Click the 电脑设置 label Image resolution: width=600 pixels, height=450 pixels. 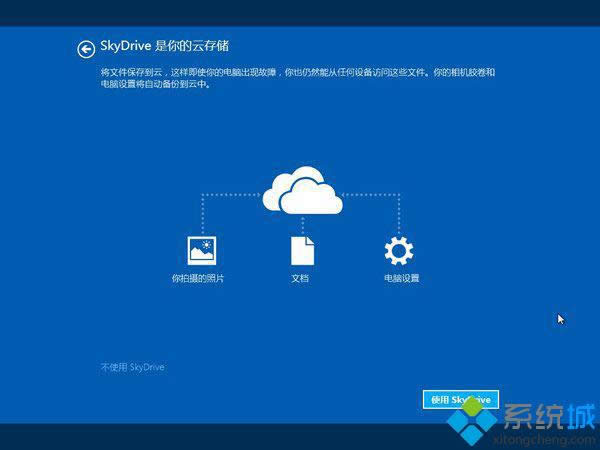click(401, 278)
